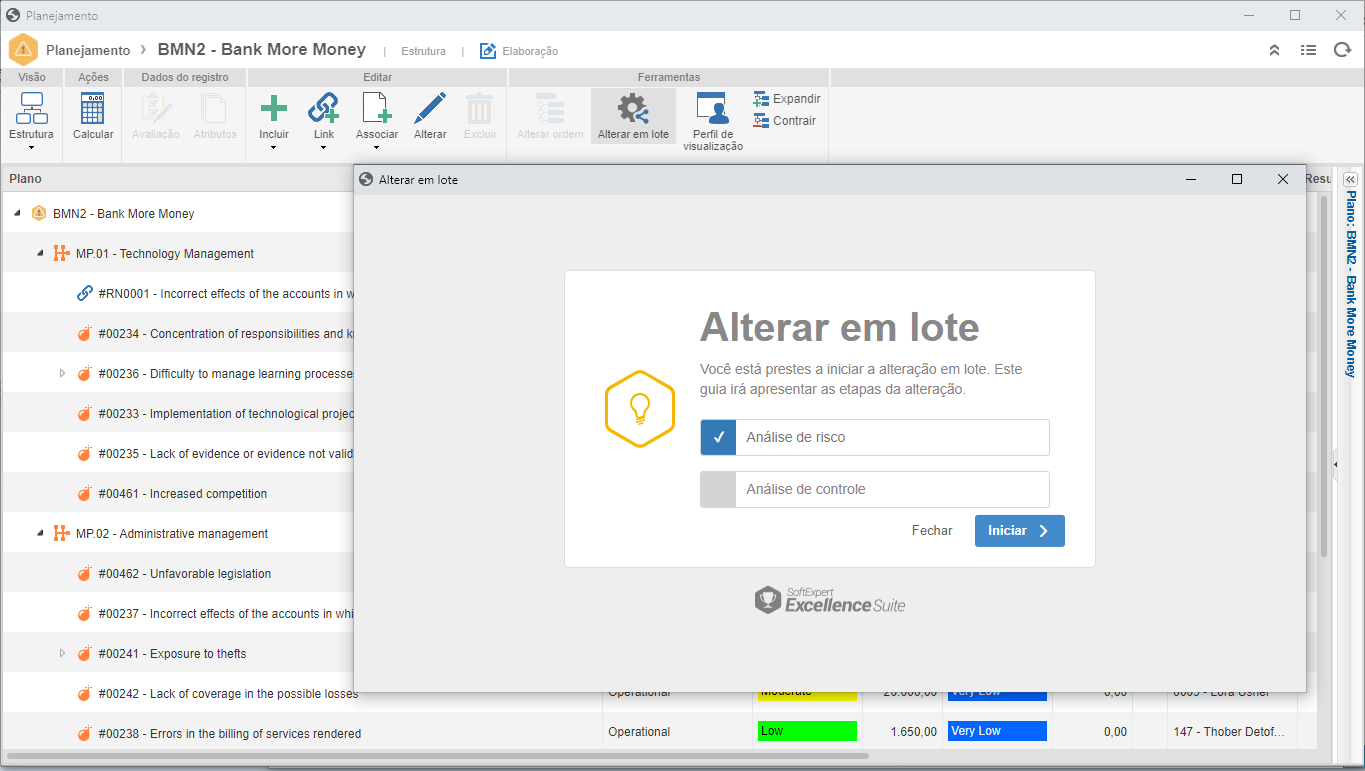The height and width of the screenshot is (771, 1365).
Task: Expand the #00241 Exposure to thefts row
Action: pos(62,653)
